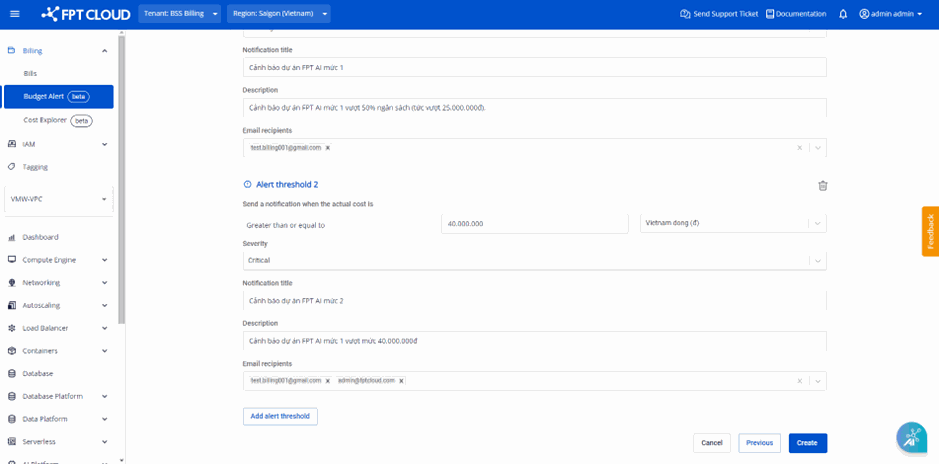Open the AI assistant floating icon
939x464 pixels.
[x=911, y=438]
